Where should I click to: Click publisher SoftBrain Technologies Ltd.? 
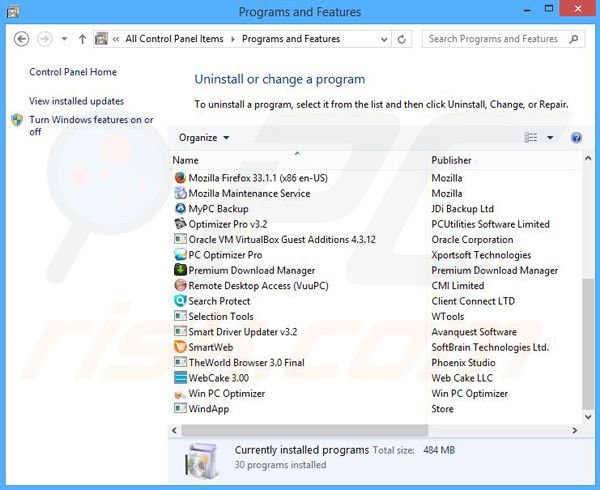click(x=490, y=347)
